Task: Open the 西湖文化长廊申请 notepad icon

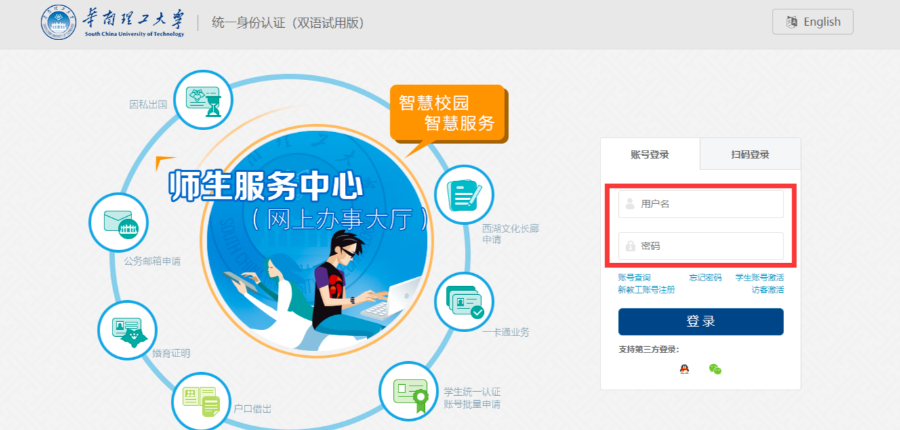Action: (x=464, y=195)
